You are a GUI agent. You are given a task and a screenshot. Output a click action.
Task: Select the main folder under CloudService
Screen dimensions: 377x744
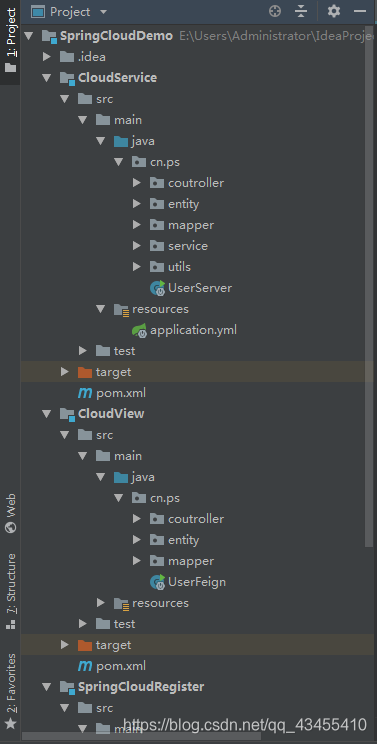pyautogui.click(x=128, y=120)
